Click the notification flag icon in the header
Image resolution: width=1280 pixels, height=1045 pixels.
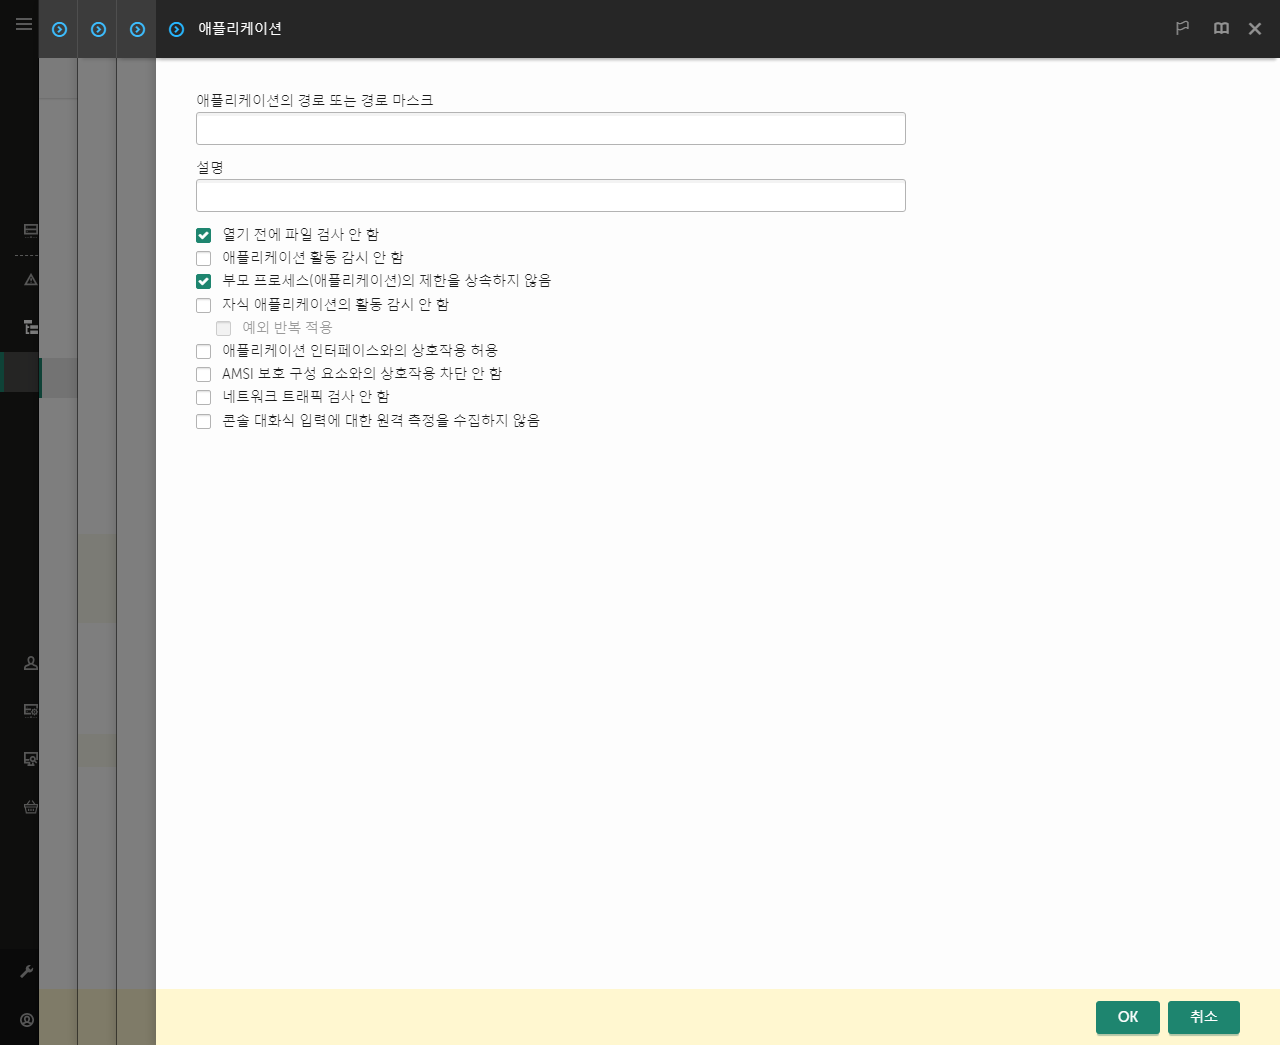point(1182,28)
